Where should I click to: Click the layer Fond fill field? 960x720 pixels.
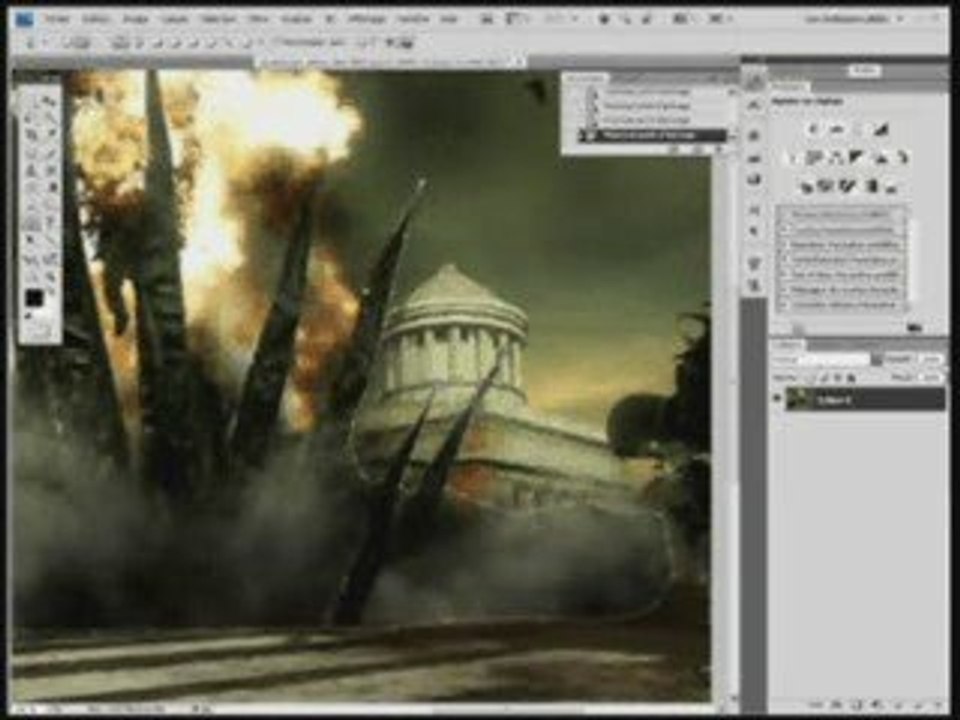click(x=931, y=378)
